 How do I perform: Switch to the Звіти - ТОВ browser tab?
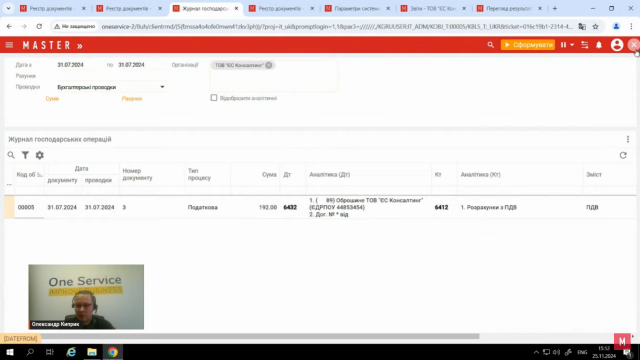point(433,9)
